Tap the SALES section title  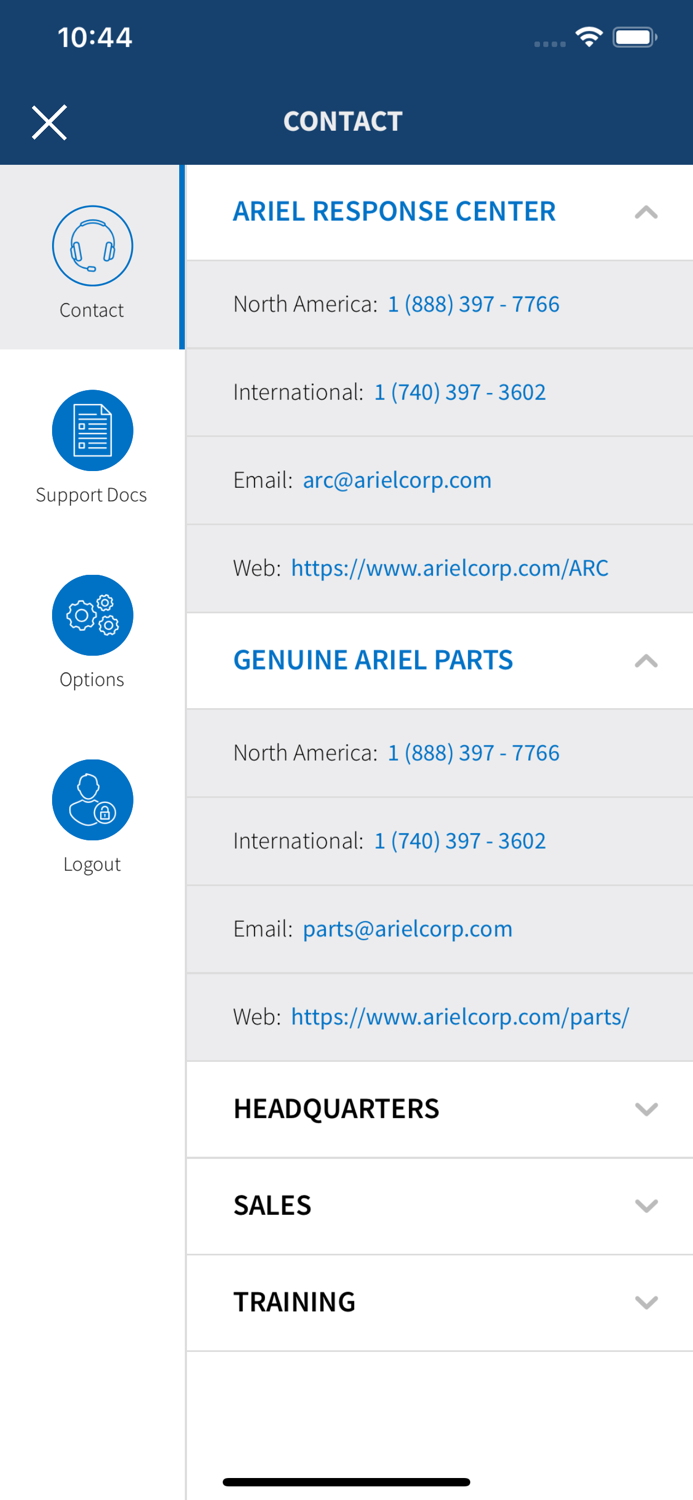(272, 1205)
